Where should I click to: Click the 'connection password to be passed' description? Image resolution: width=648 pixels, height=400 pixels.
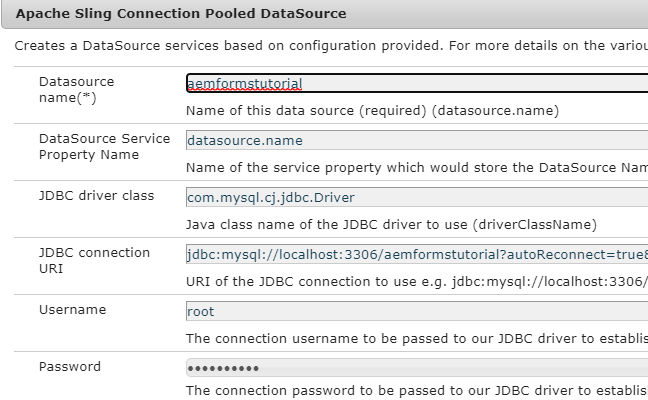tap(417, 390)
